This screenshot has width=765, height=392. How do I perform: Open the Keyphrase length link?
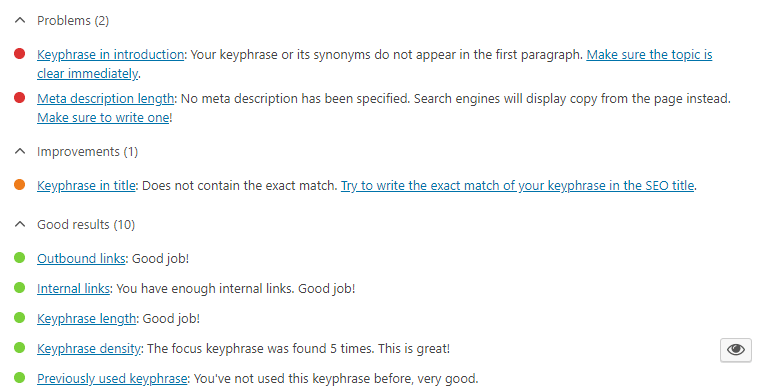pyautogui.click(x=86, y=319)
